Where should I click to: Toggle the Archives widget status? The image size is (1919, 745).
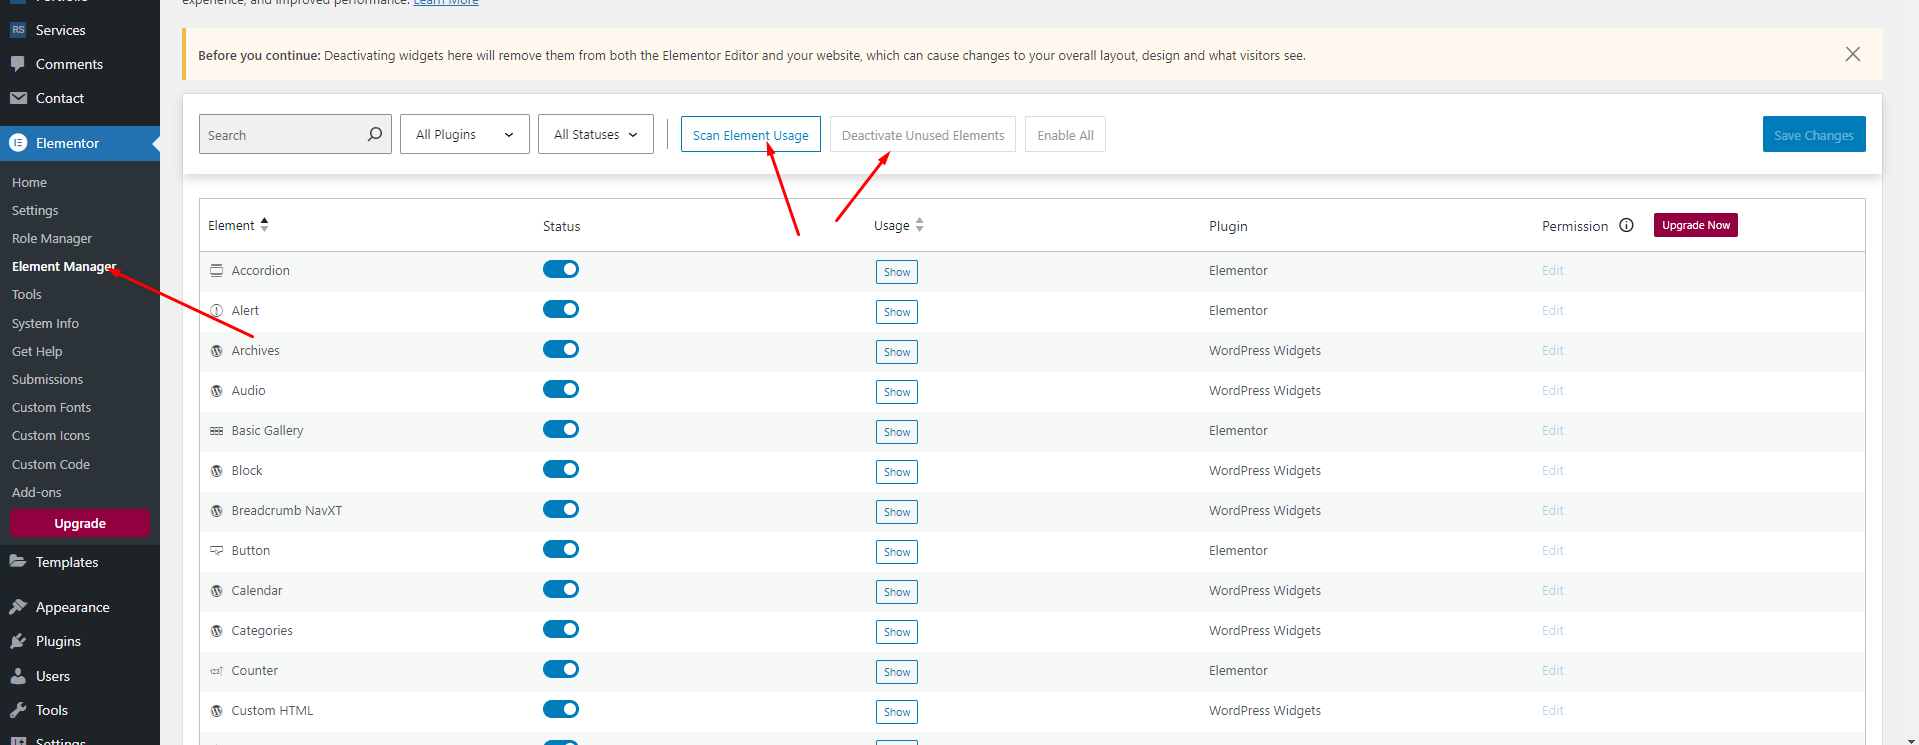click(x=561, y=349)
